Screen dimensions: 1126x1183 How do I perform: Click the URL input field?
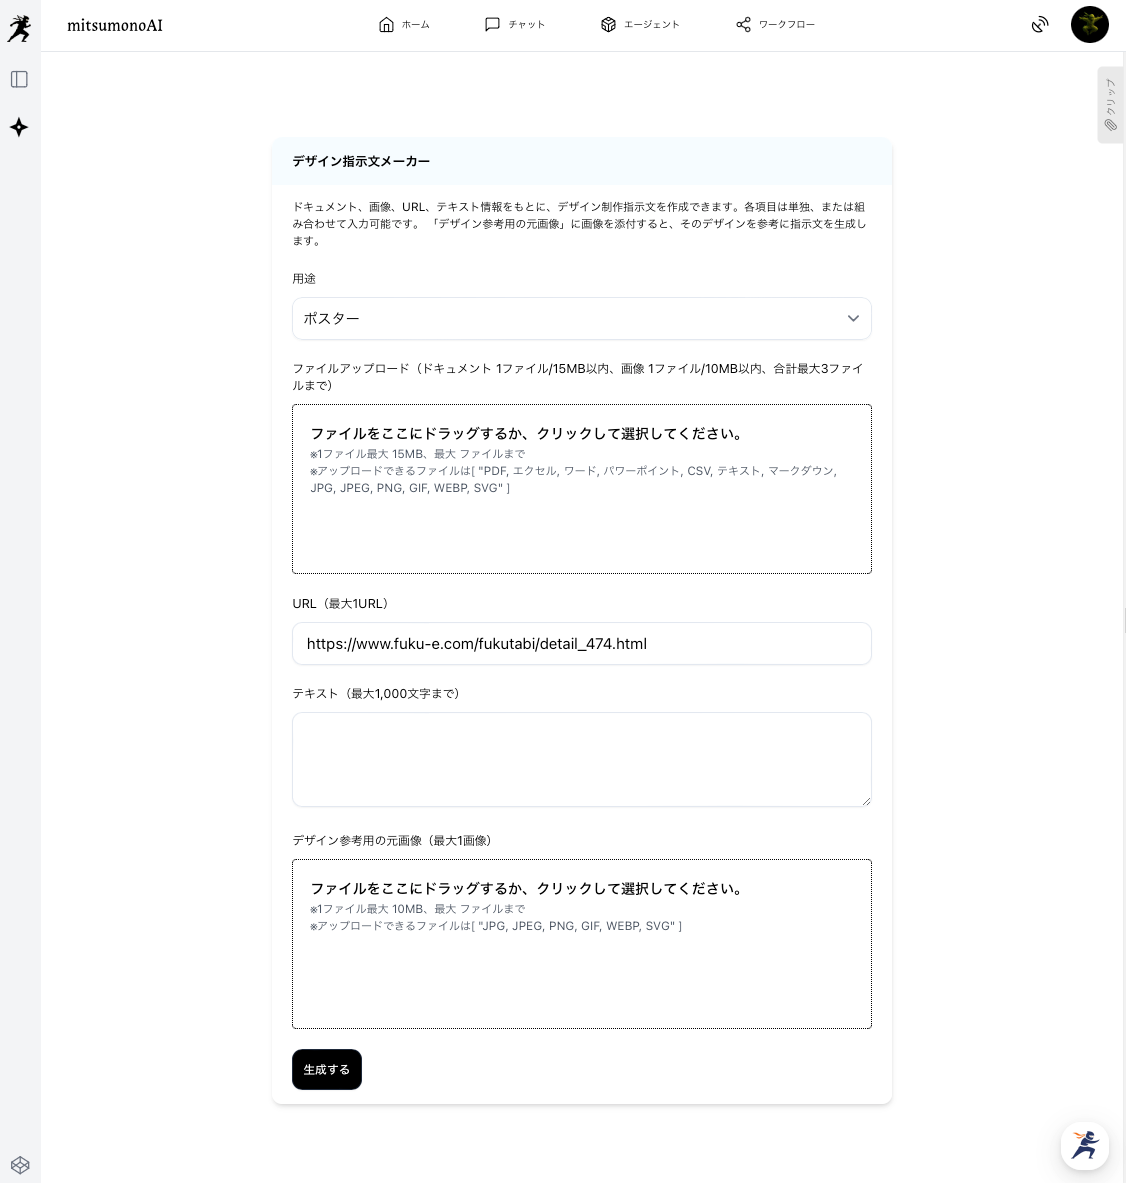pos(581,644)
